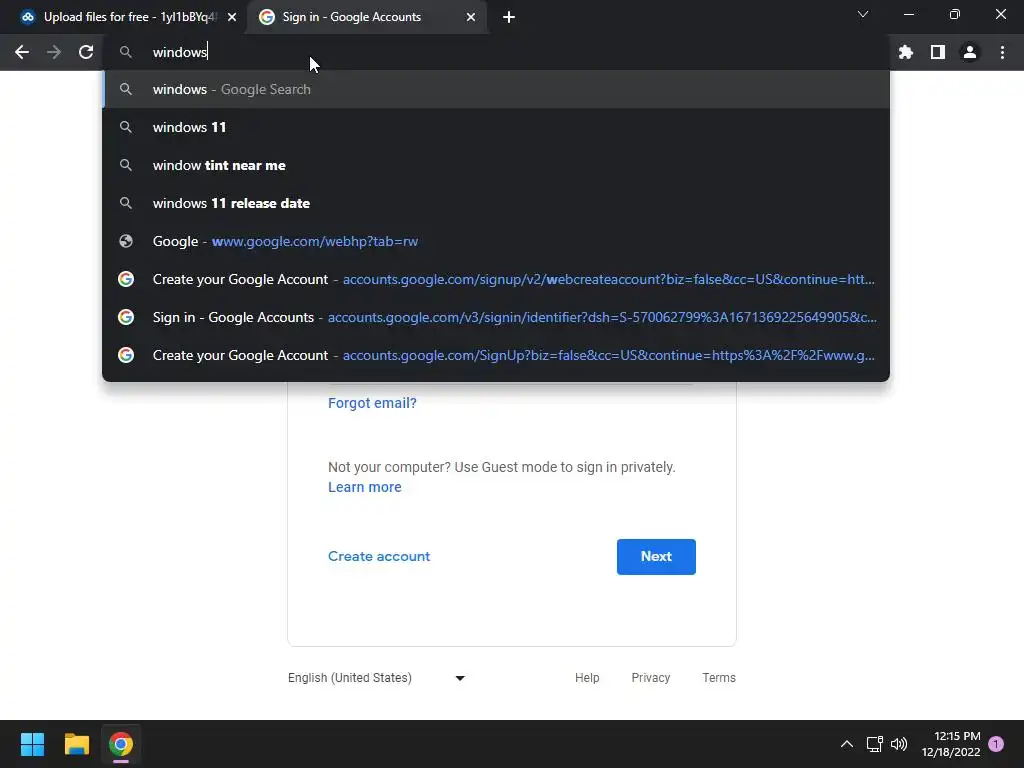Reload the page with the refresh icon
This screenshot has width=1024, height=768.
click(86, 52)
